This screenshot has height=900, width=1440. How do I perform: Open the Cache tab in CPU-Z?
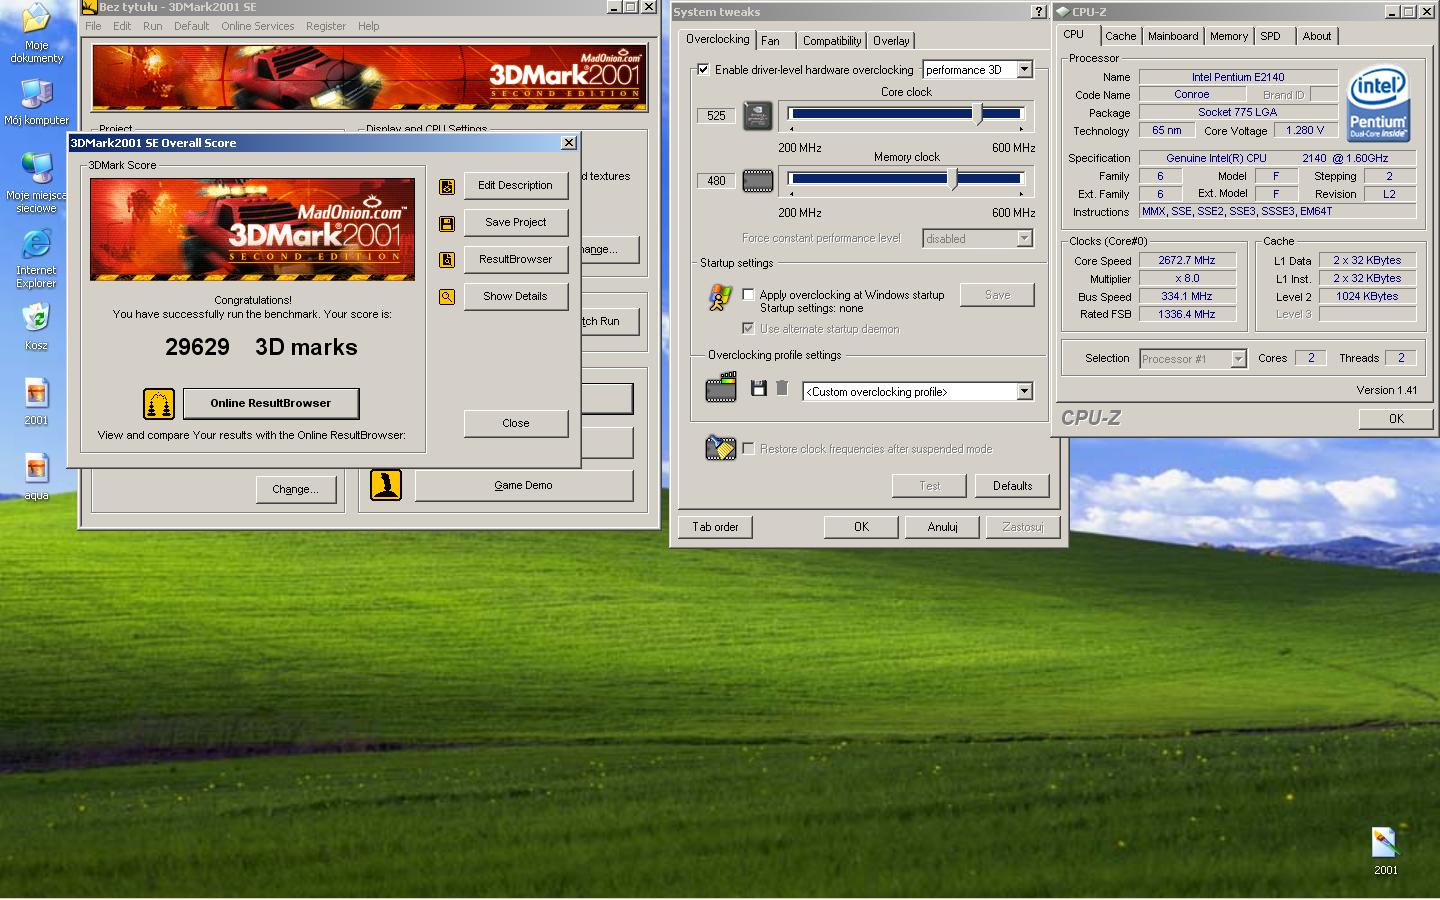[1121, 36]
